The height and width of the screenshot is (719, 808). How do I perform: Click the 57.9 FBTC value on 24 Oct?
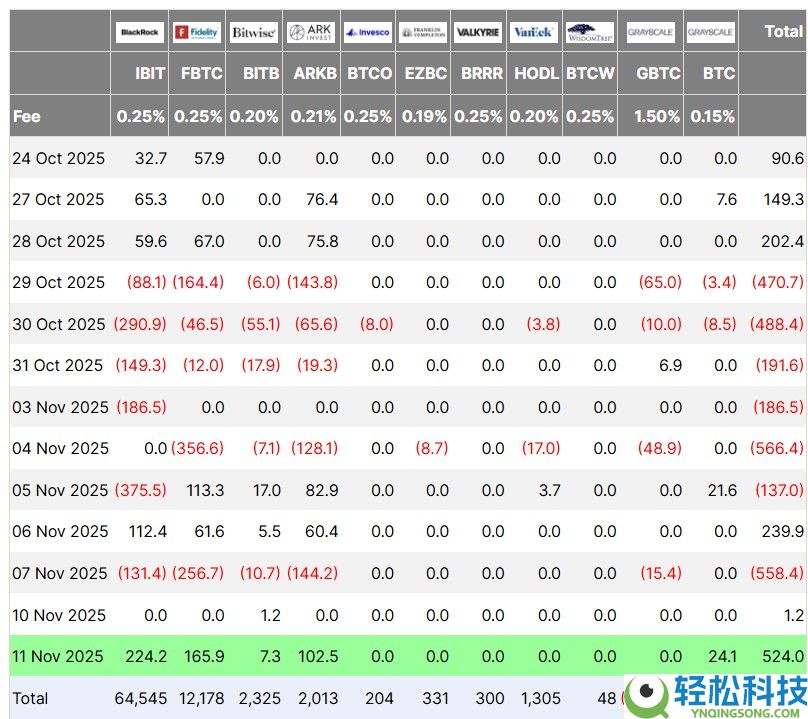click(209, 158)
